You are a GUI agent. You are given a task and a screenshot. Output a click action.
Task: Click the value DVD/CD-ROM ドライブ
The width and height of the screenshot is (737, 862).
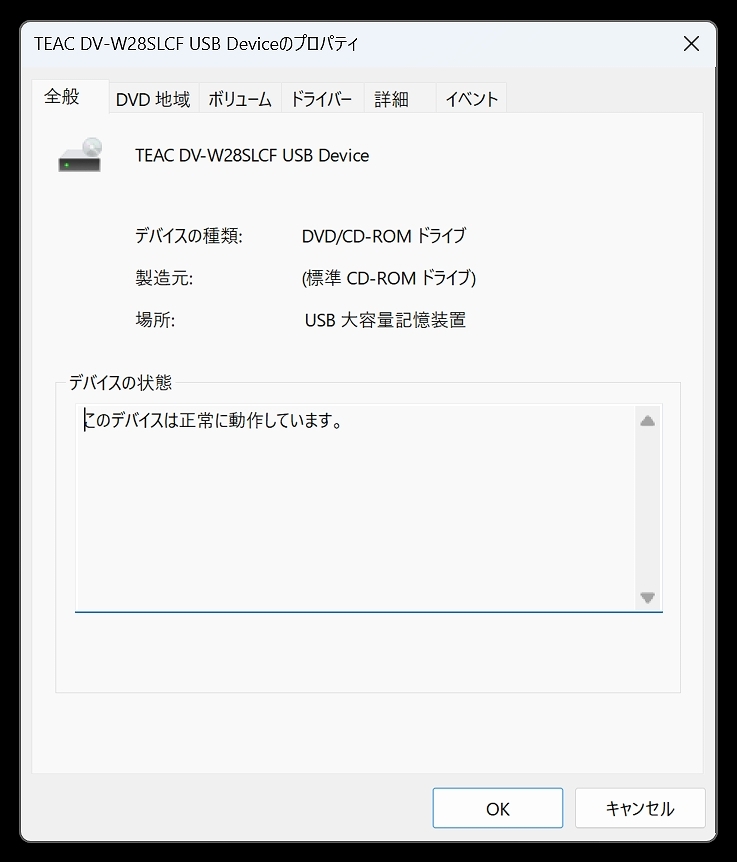click(x=384, y=236)
